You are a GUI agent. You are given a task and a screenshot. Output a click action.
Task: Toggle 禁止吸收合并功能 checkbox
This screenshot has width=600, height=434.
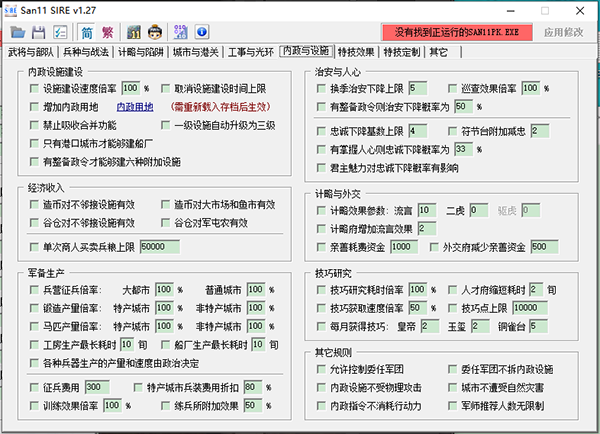tap(34, 125)
